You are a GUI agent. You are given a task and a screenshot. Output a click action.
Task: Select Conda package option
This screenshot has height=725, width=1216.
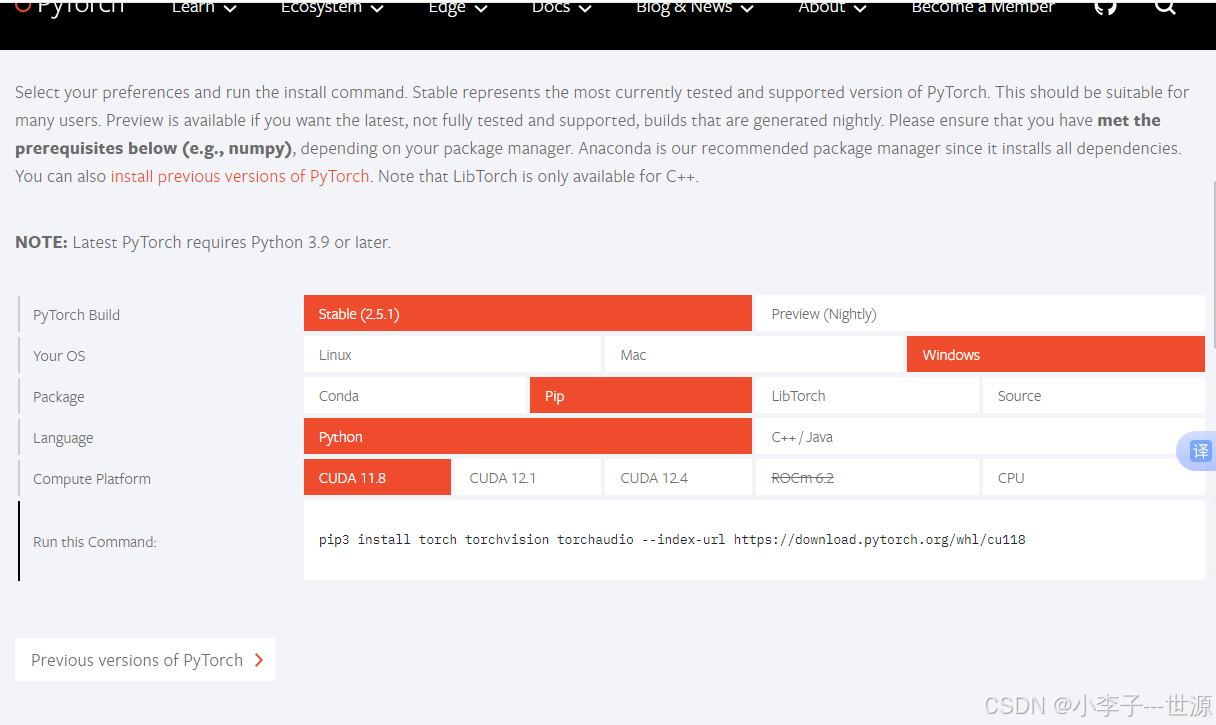click(x=415, y=395)
